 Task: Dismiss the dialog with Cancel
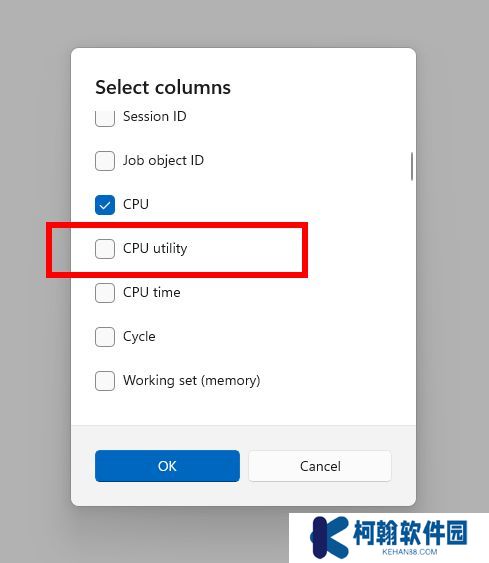[320, 466]
